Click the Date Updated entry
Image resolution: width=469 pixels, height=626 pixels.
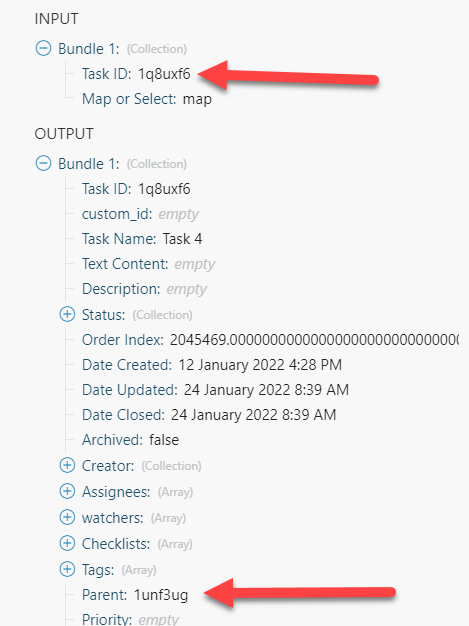point(215,390)
